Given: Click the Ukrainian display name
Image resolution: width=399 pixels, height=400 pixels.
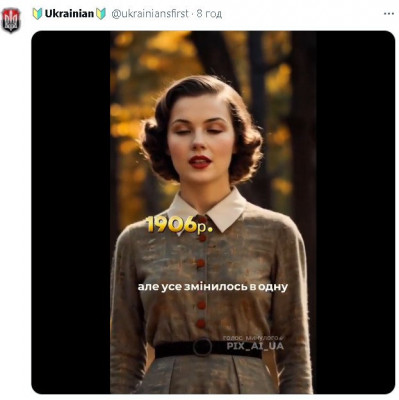Looking at the screenshot, I should click(x=69, y=14).
